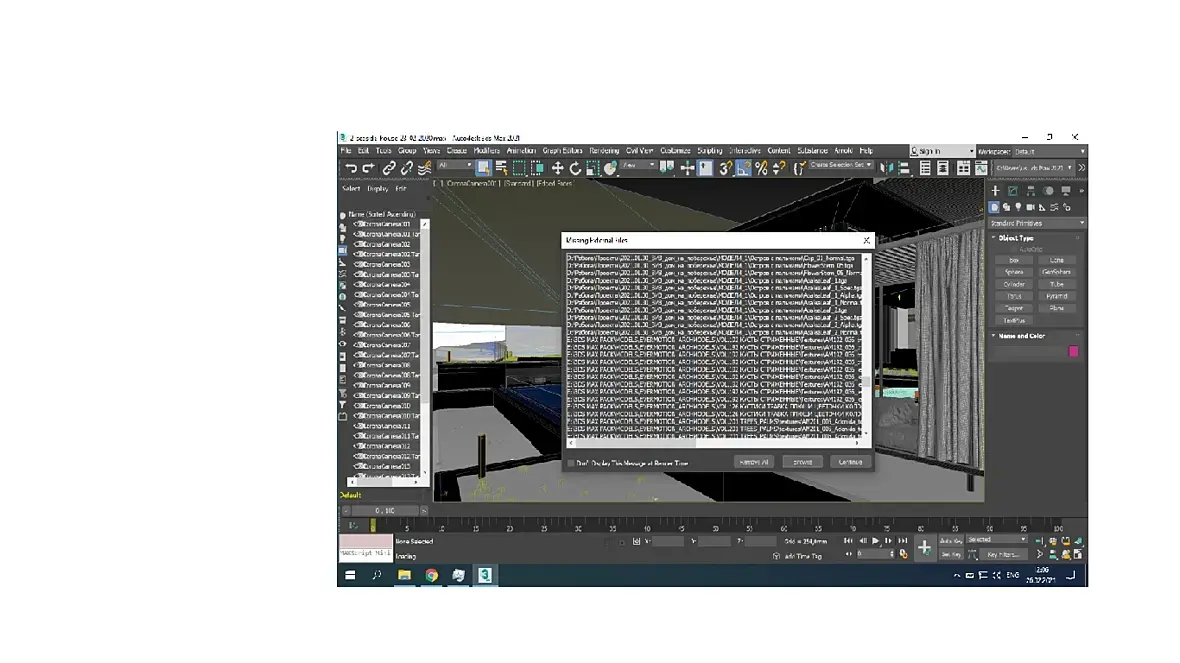Open the Sign In dropdown
This screenshot has width=1180, height=663.
coord(942,151)
